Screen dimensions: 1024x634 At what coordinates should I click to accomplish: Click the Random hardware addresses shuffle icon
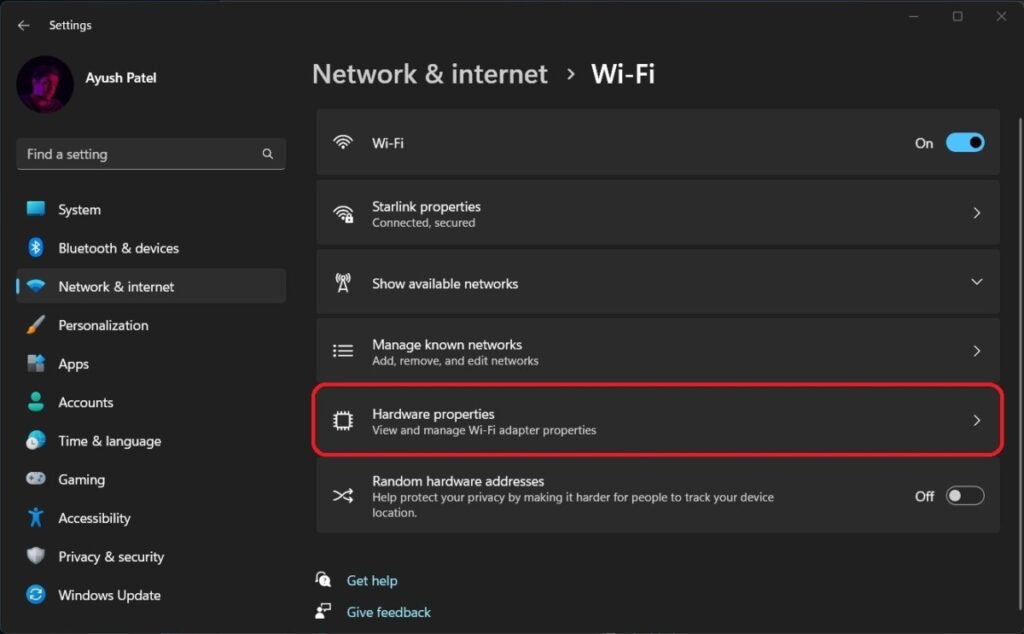tap(343, 495)
